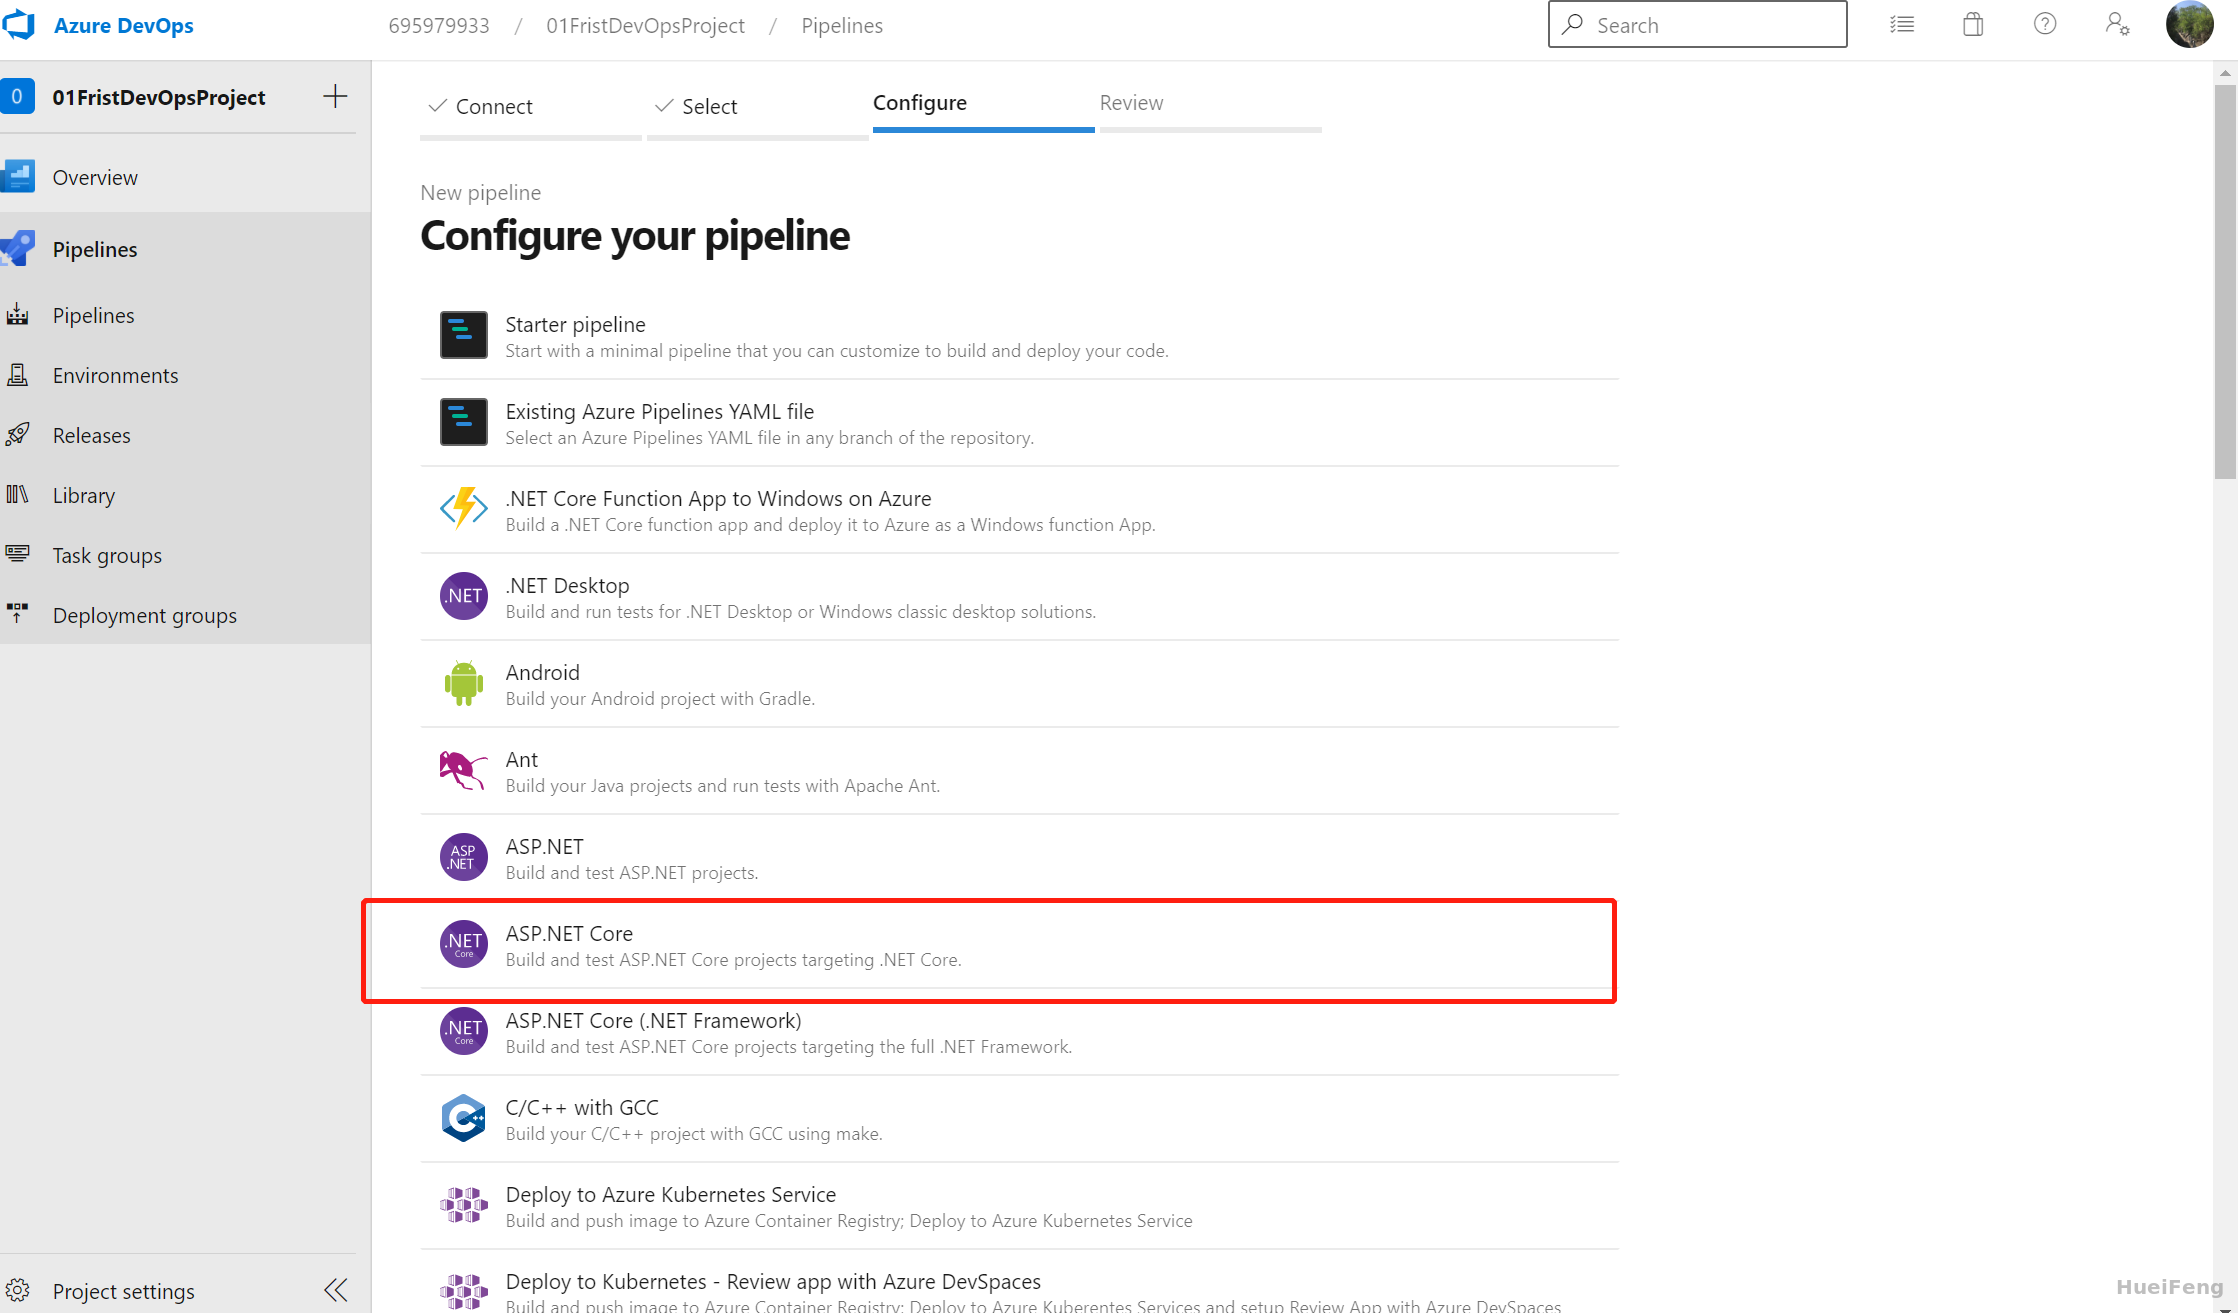Open the work items list icon
The height and width of the screenshot is (1313, 2238).
coord(1902,25)
